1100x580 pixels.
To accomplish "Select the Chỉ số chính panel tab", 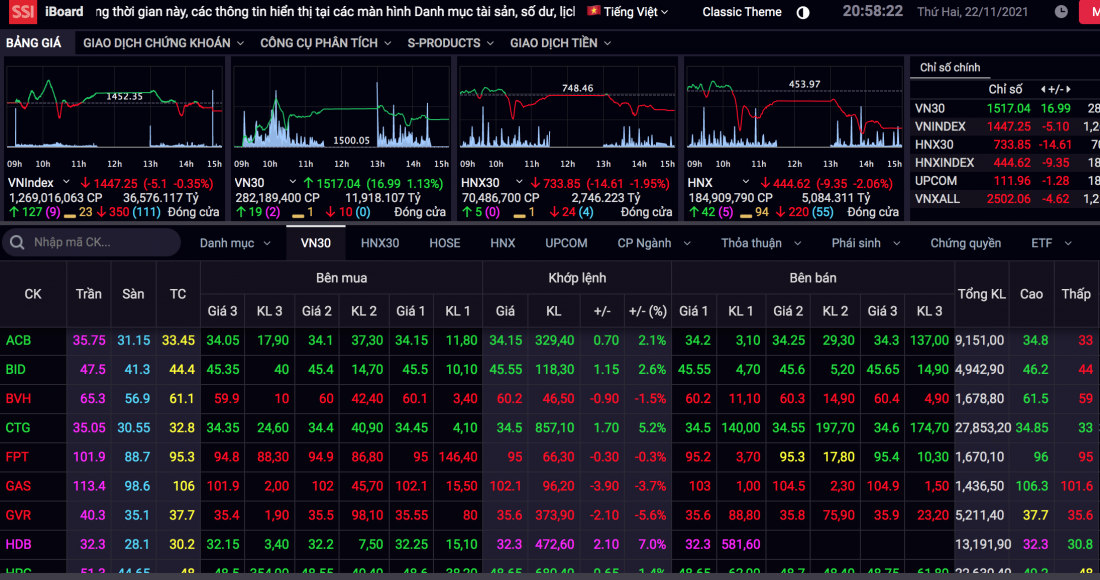I will point(950,68).
